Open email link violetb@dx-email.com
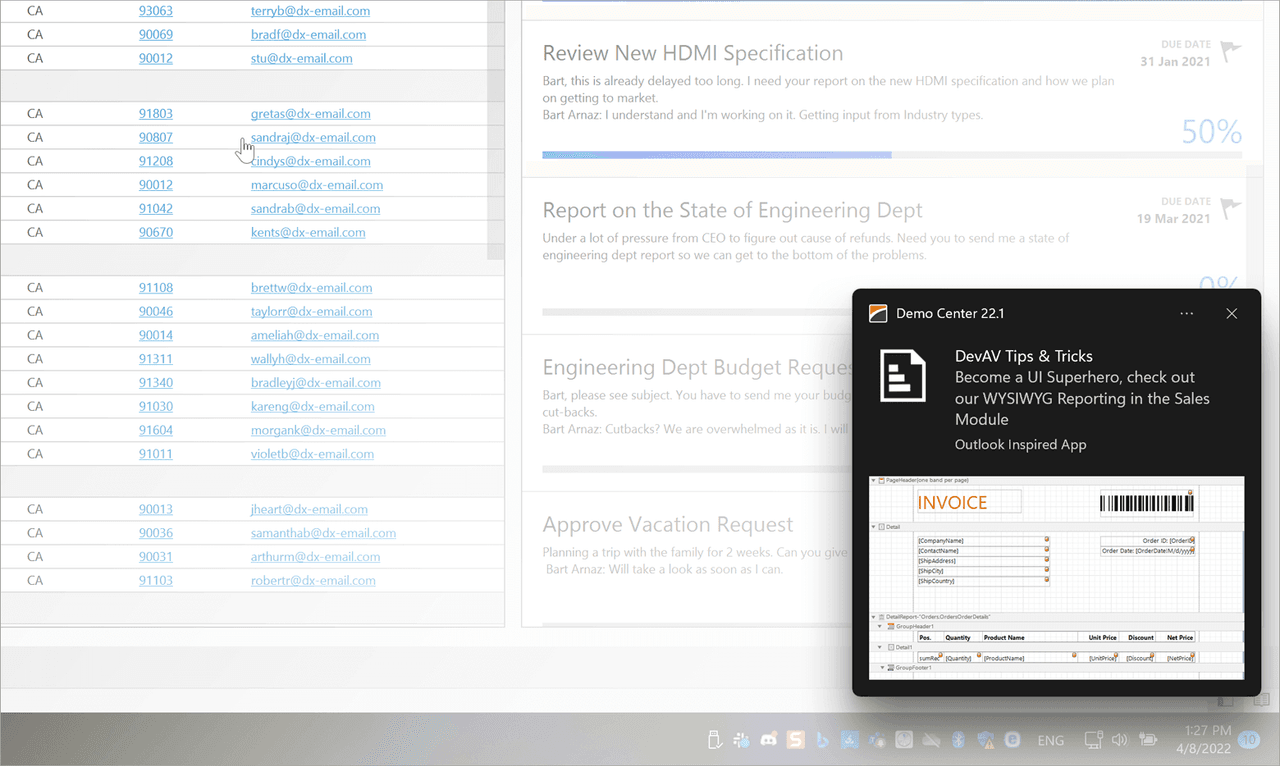The height and width of the screenshot is (766, 1280). 312,453
